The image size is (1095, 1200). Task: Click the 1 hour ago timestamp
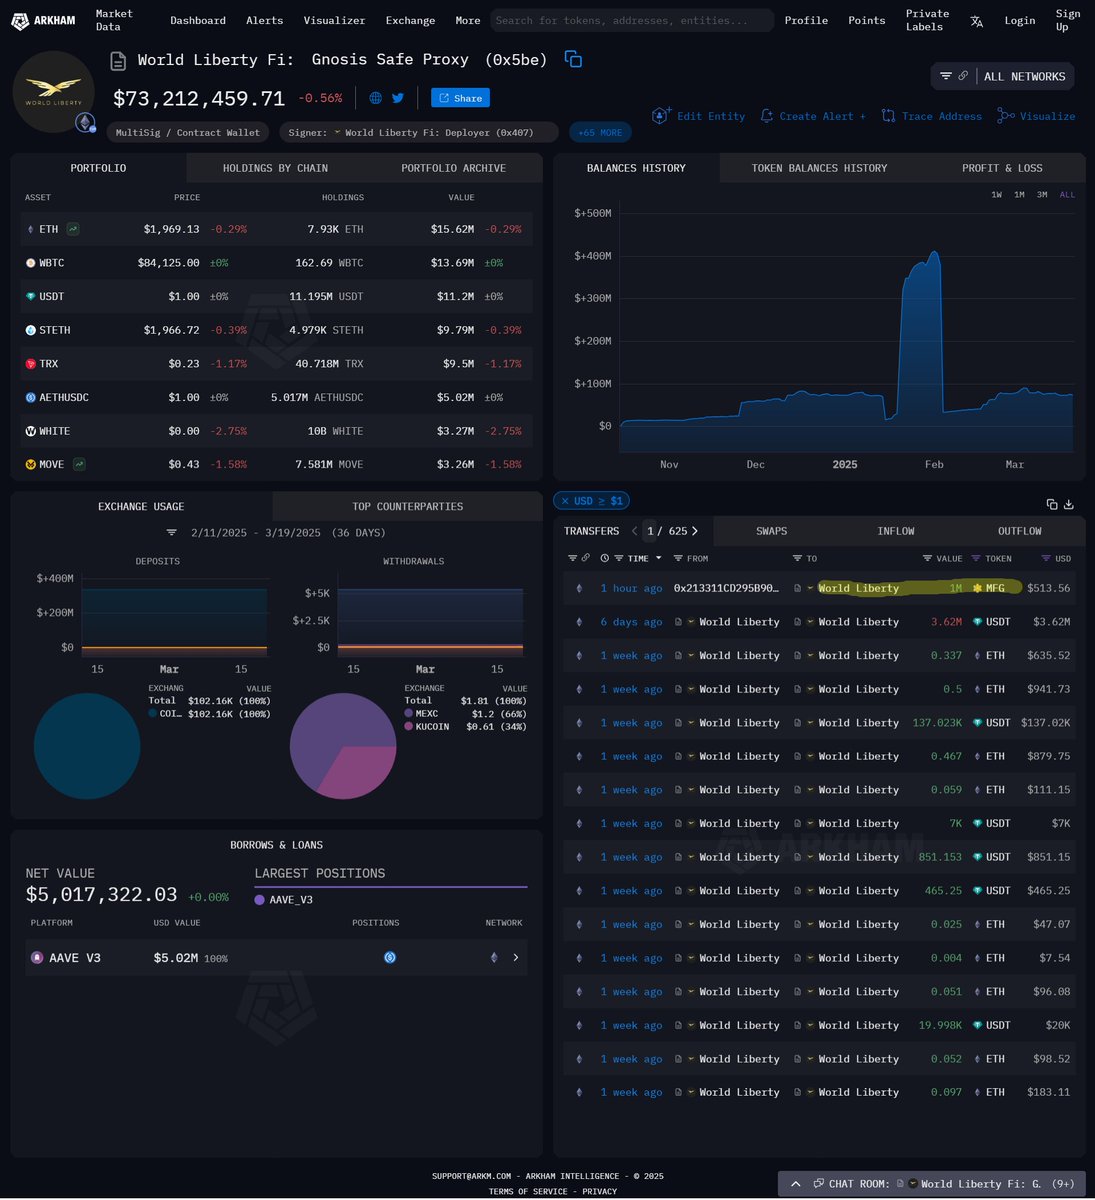click(x=631, y=588)
